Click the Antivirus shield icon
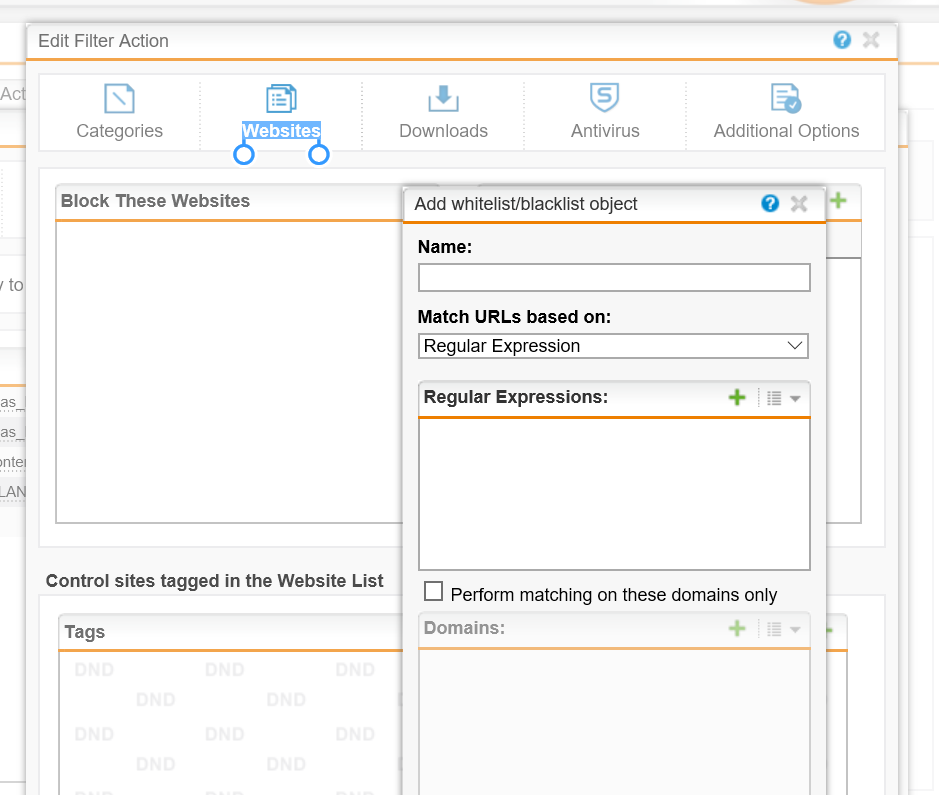Image resolution: width=939 pixels, height=795 pixels. click(x=604, y=99)
